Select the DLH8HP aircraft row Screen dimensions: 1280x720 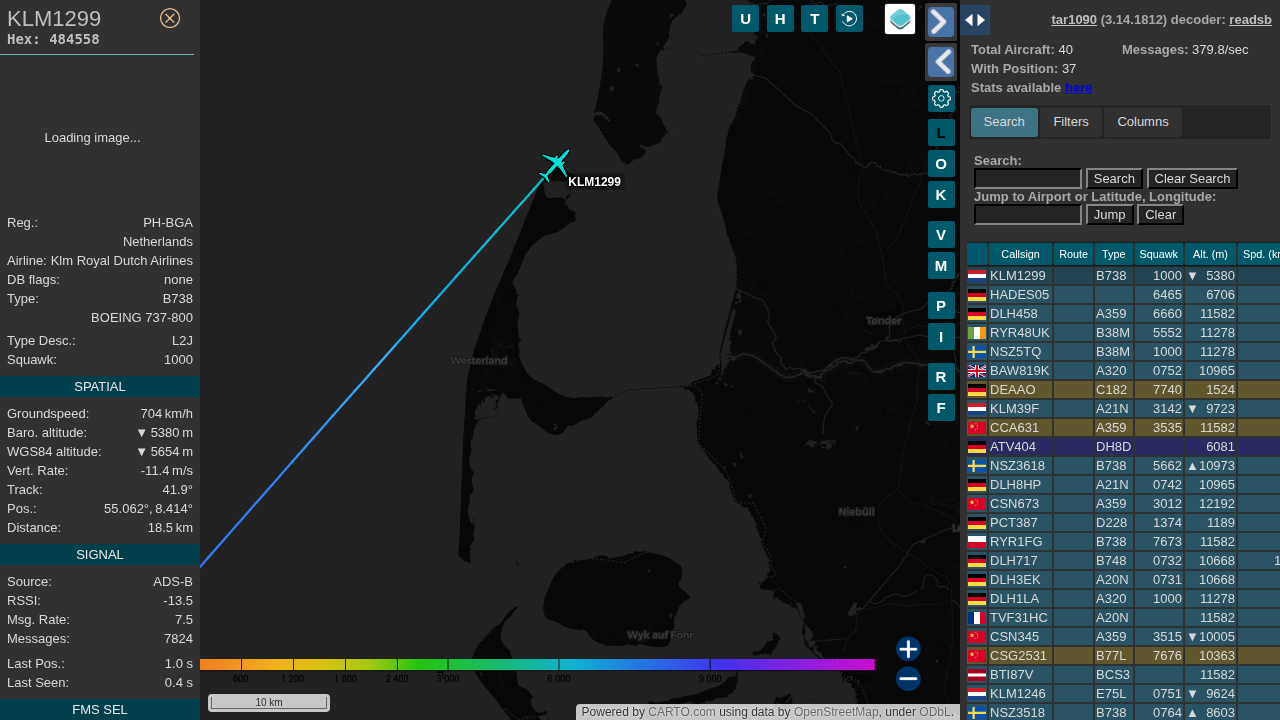coord(1123,485)
